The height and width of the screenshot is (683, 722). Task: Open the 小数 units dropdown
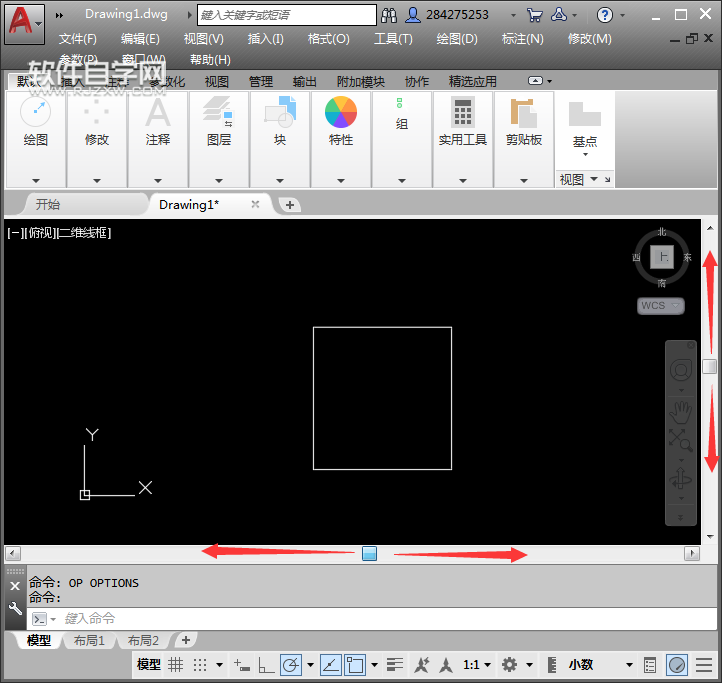(600, 665)
